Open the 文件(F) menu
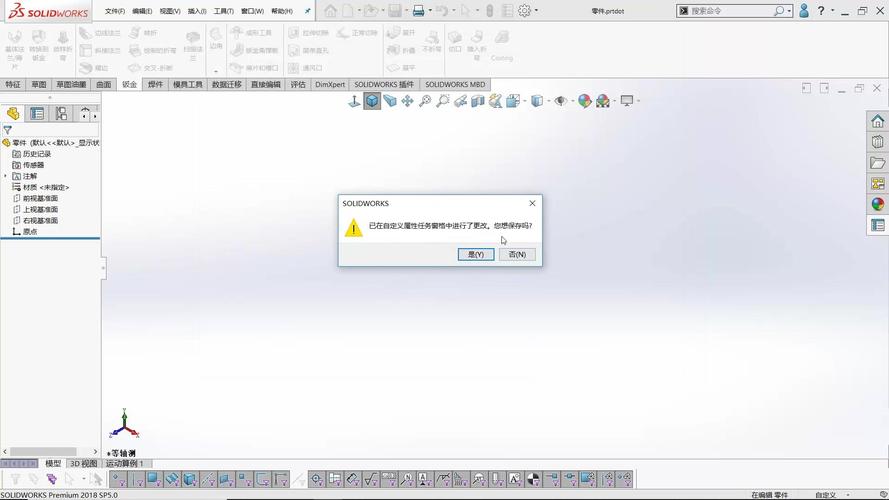This screenshot has height=500, width=889. point(115,11)
